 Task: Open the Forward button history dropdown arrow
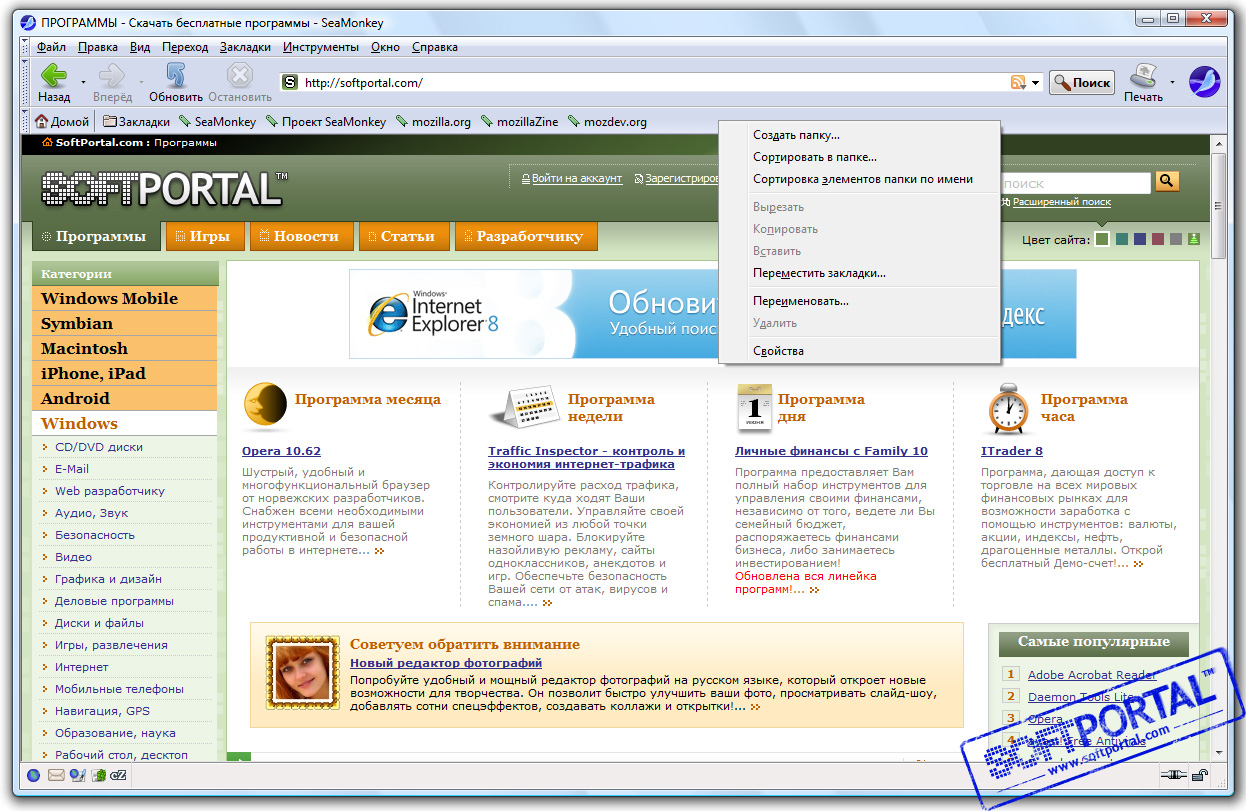coord(141,82)
